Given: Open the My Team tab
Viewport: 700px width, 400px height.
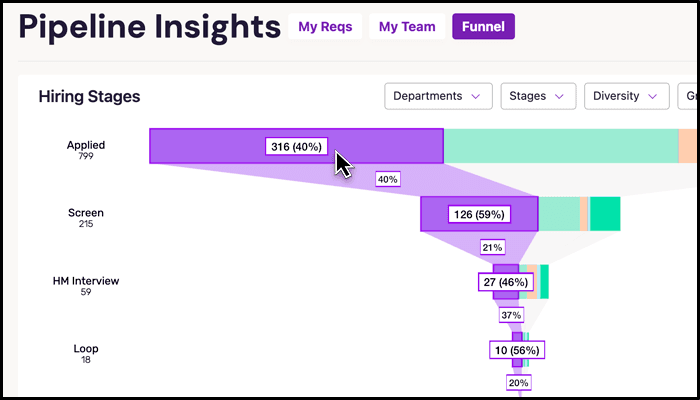Looking at the screenshot, I should (407, 27).
